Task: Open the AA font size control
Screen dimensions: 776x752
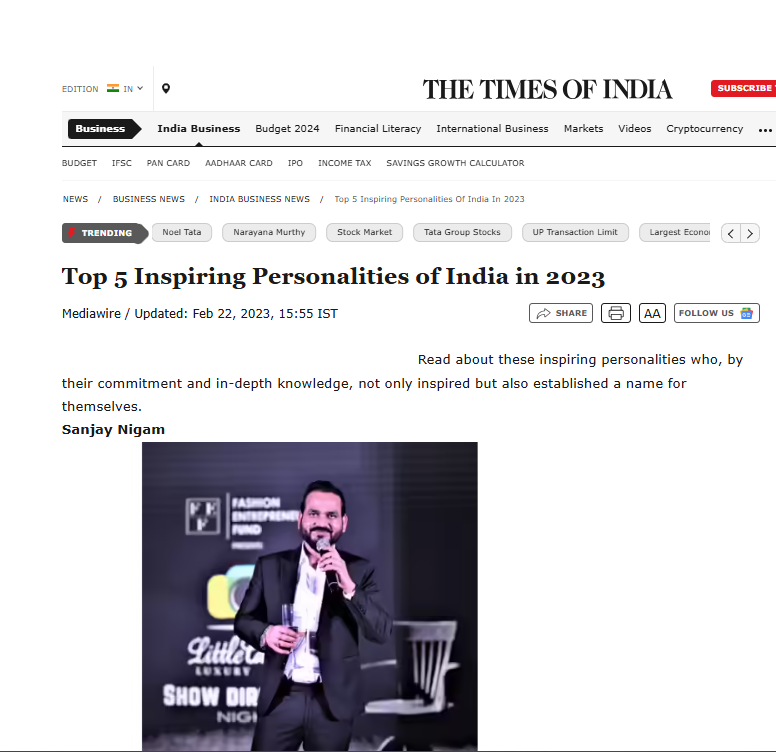Action: [x=652, y=313]
